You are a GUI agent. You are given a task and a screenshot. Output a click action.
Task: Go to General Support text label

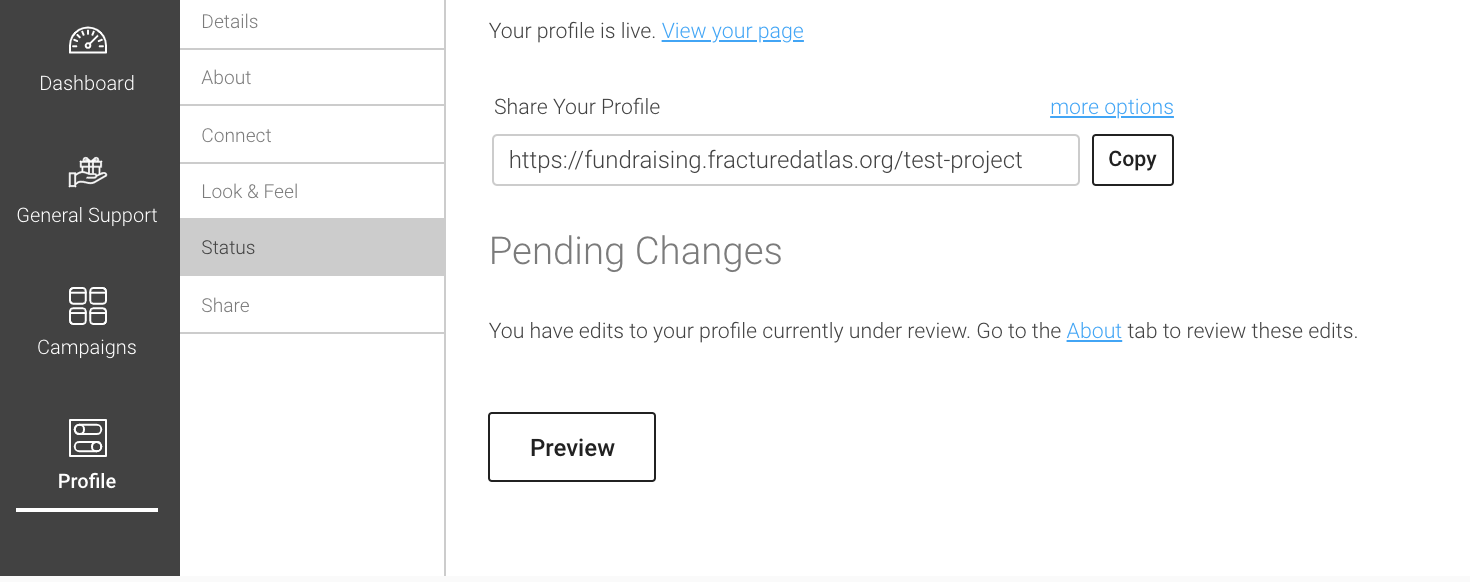[x=87, y=215]
